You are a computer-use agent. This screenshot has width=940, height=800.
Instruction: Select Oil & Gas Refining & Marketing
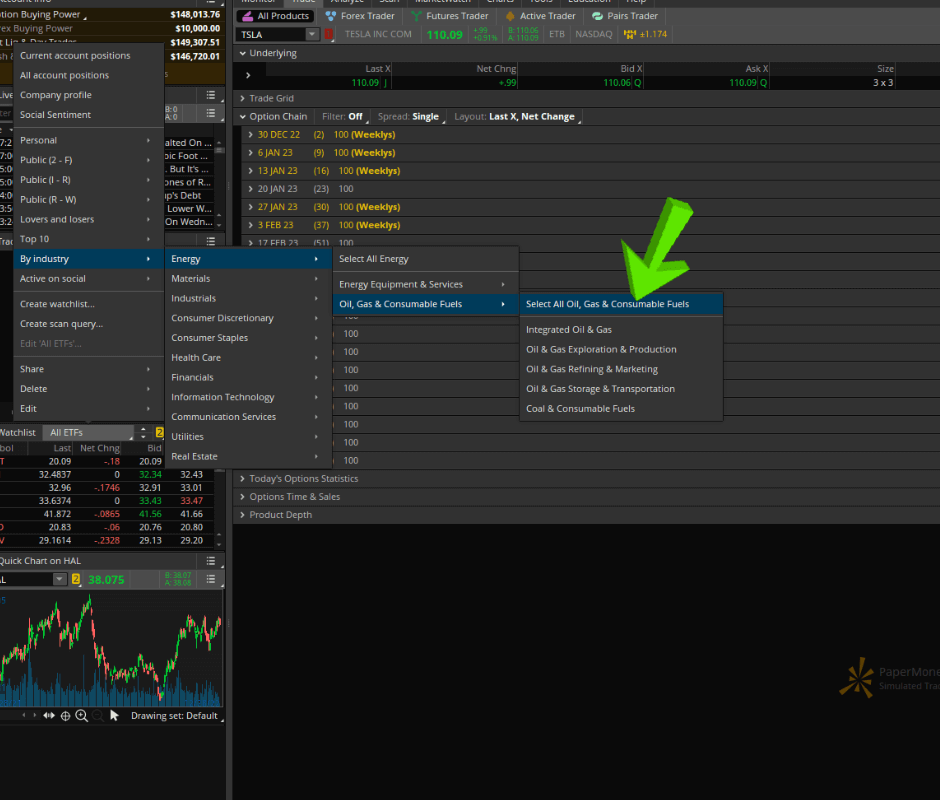point(621,369)
